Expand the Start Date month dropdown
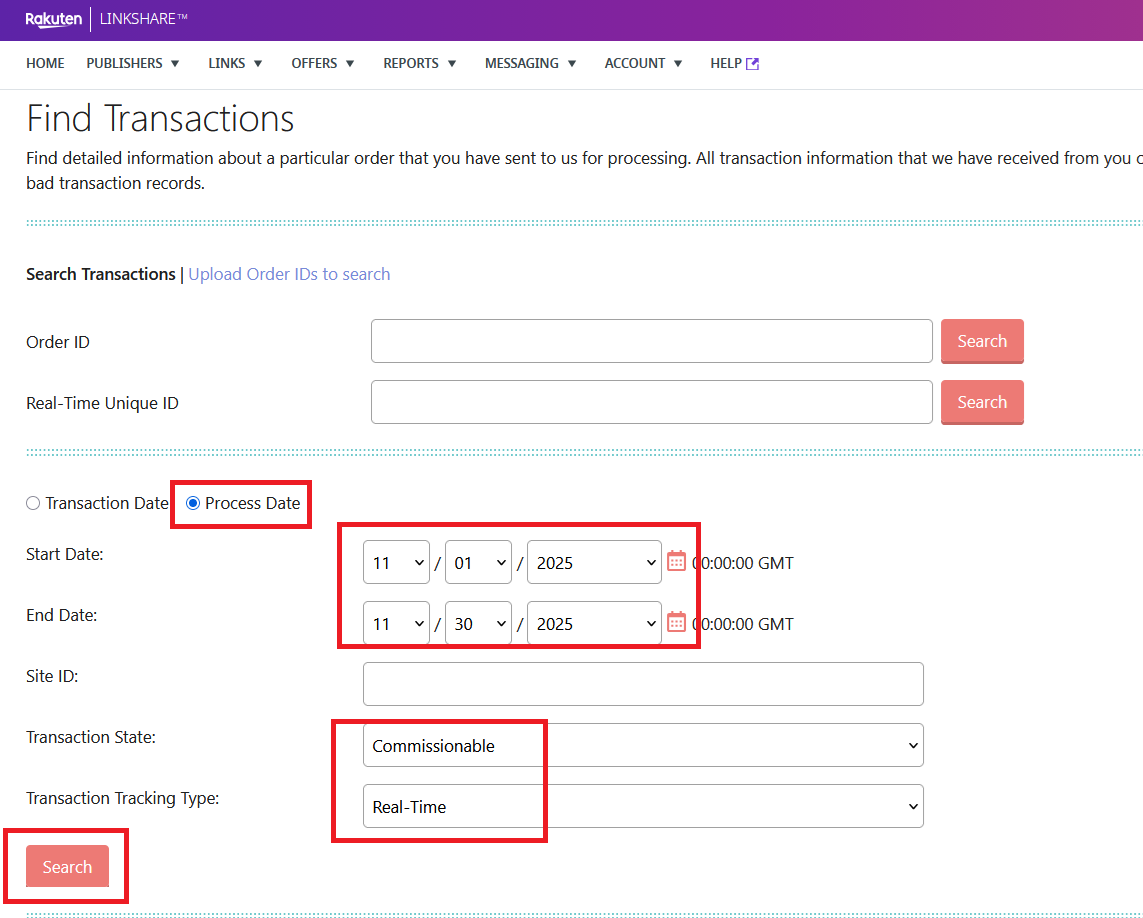The image size is (1143, 918). 396,563
